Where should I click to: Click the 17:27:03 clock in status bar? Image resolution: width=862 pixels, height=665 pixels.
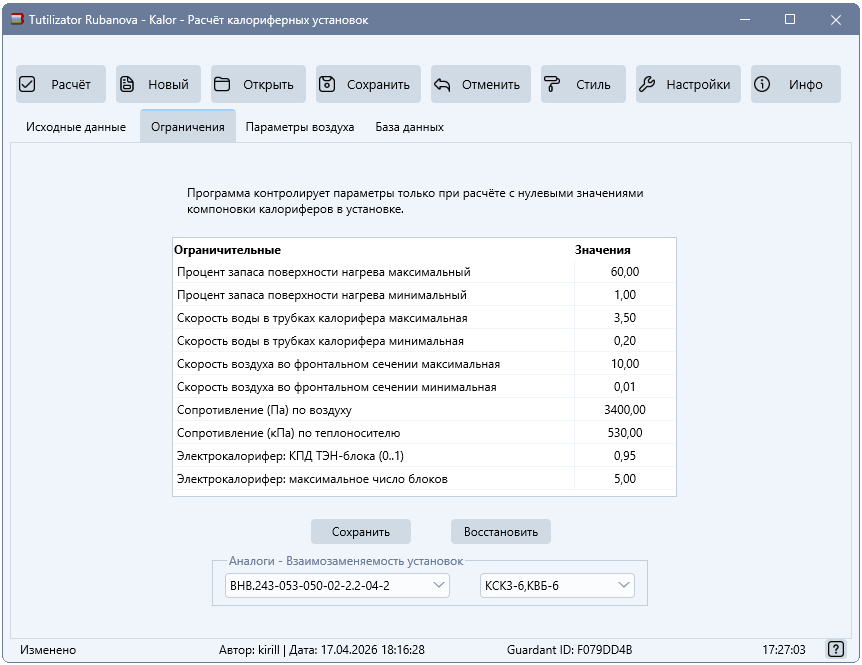click(x=783, y=650)
